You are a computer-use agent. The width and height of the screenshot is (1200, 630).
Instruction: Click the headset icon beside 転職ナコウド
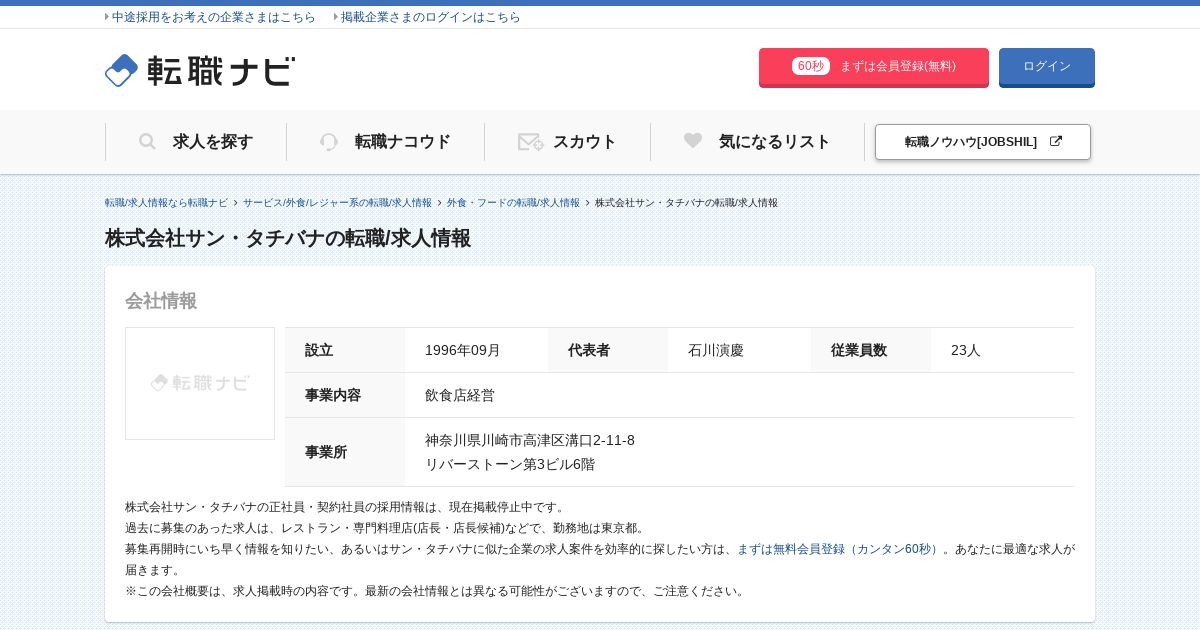pyautogui.click(x=329, y=142)
